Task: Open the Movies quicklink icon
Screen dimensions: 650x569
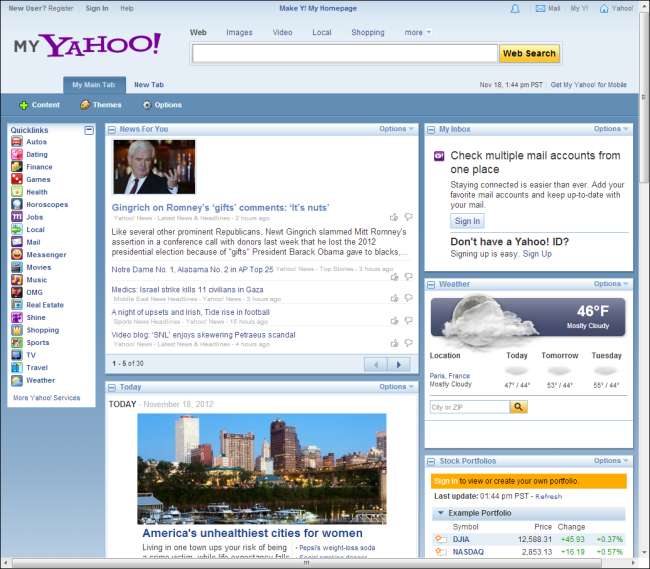Action: point(17,267)
